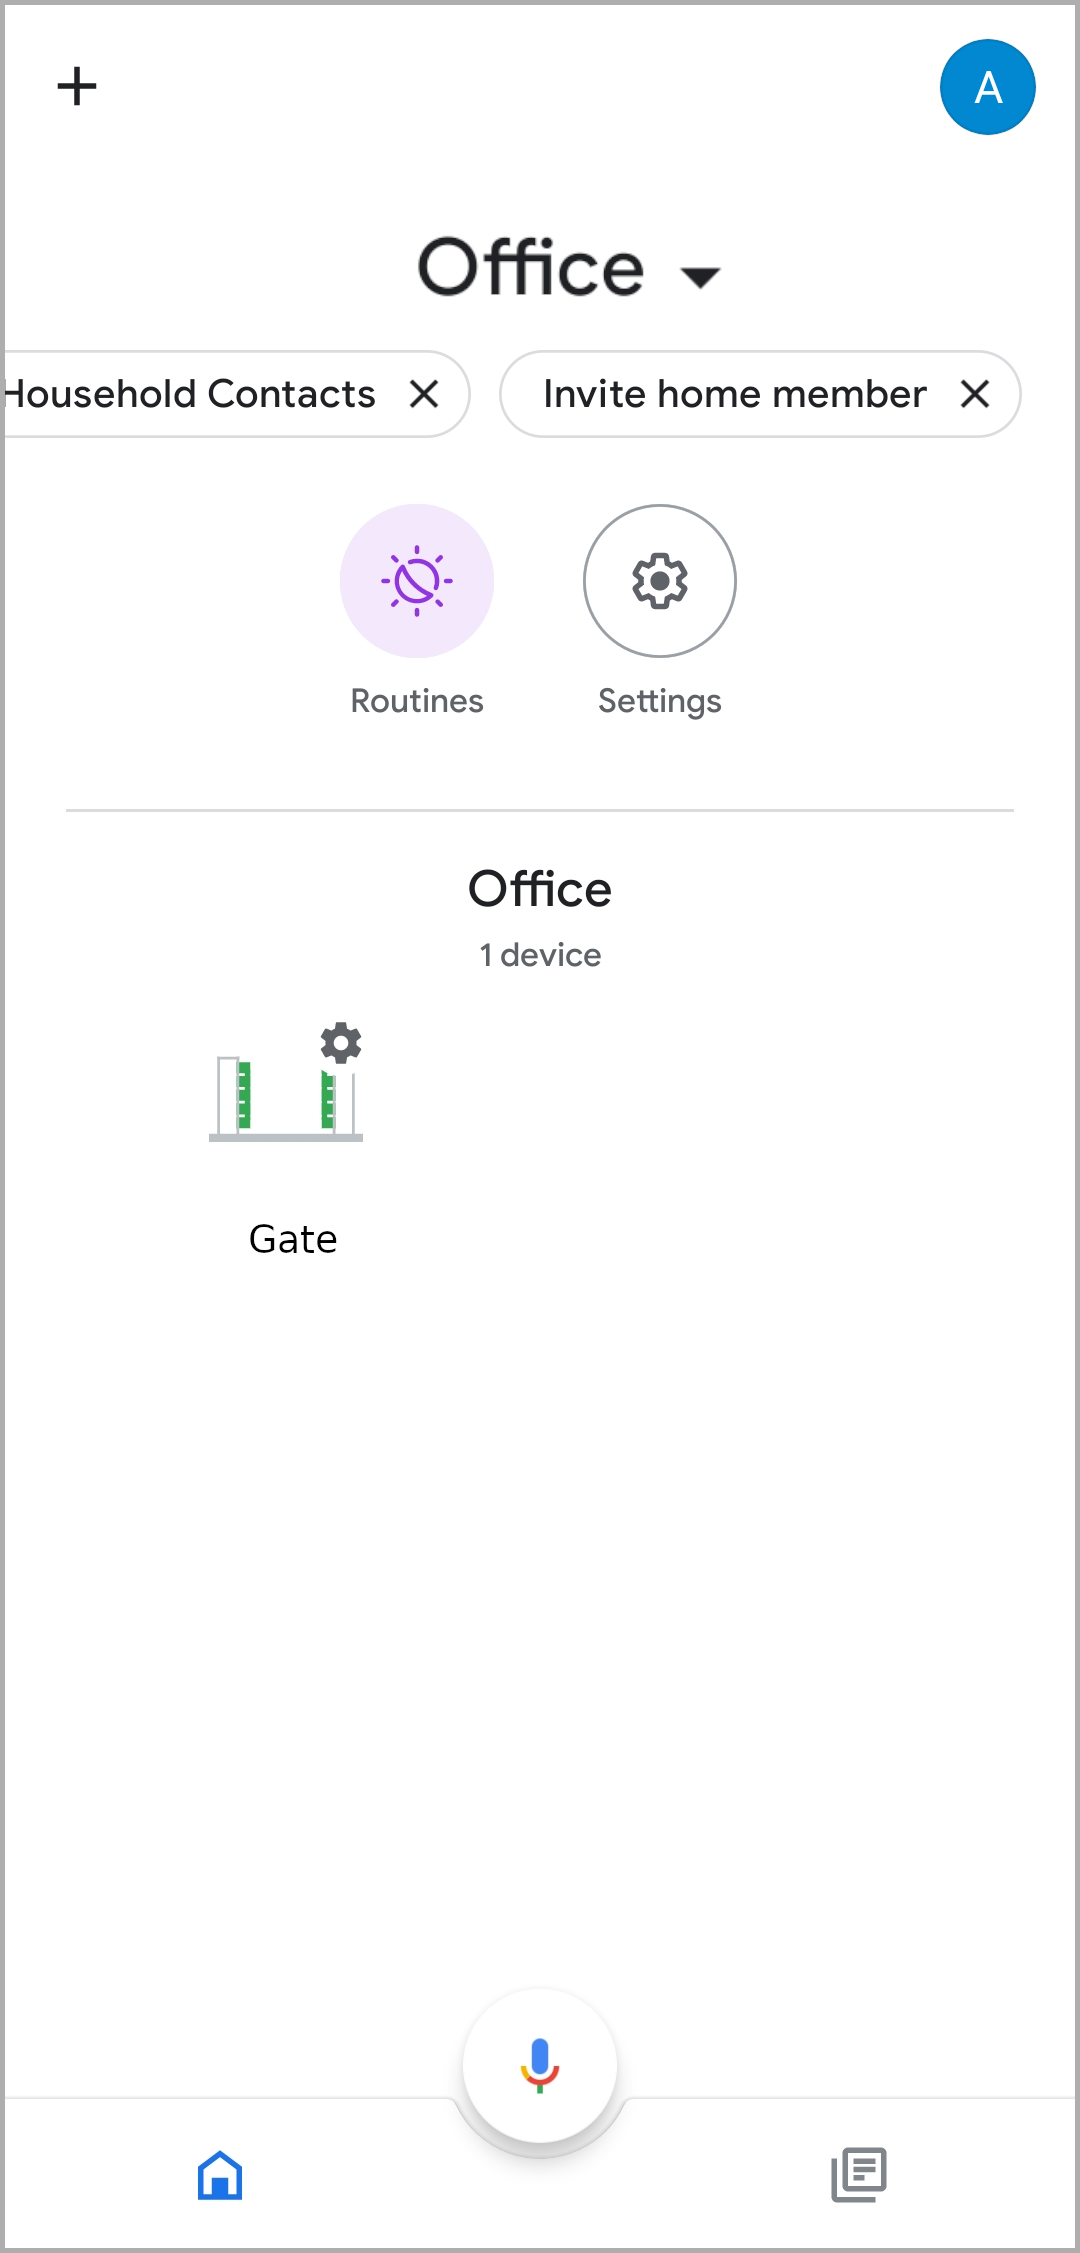The width and height of the screenshot is (1080, 2253).
Task: Open the purple Routines icon
Action: tap(417, 581)
